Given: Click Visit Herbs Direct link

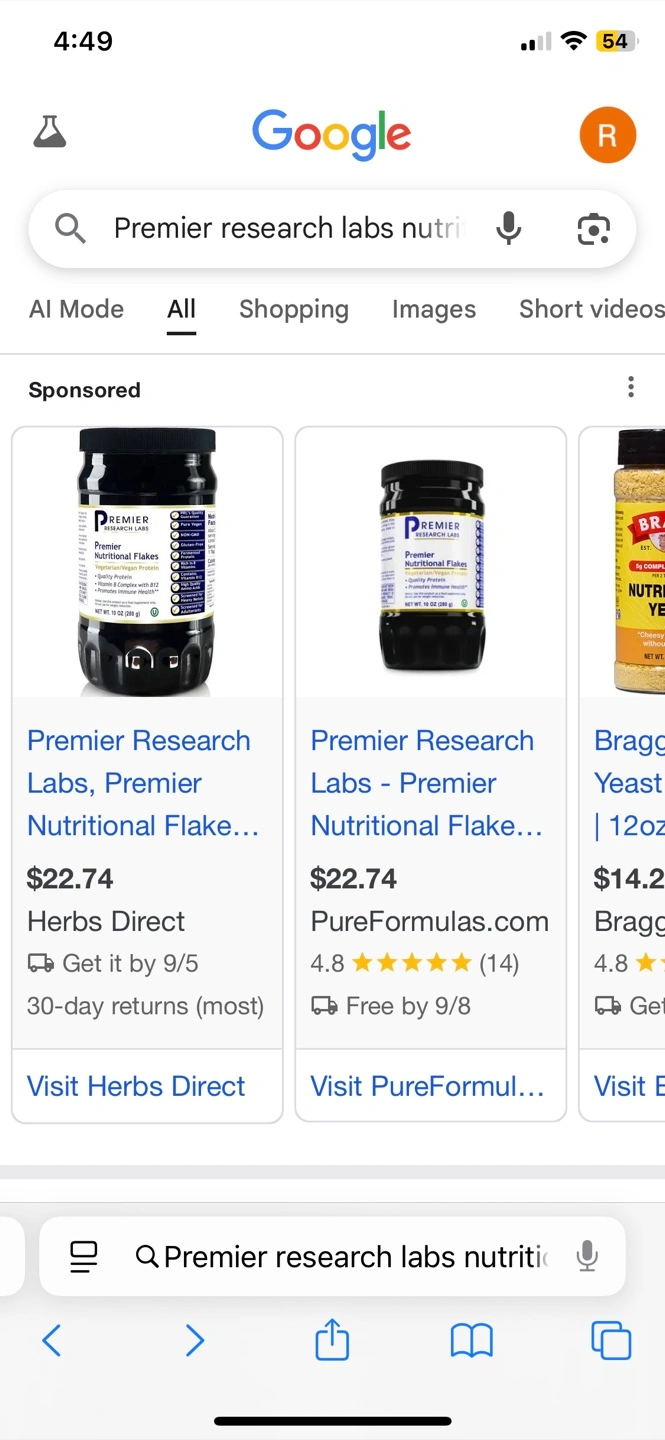Looking at the screenshot, I should [136, 1086].
